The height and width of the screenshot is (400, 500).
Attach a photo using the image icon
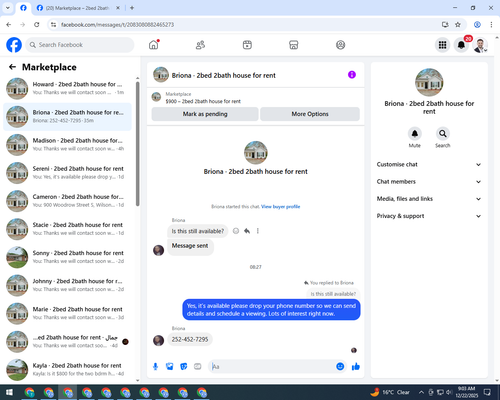170,367
